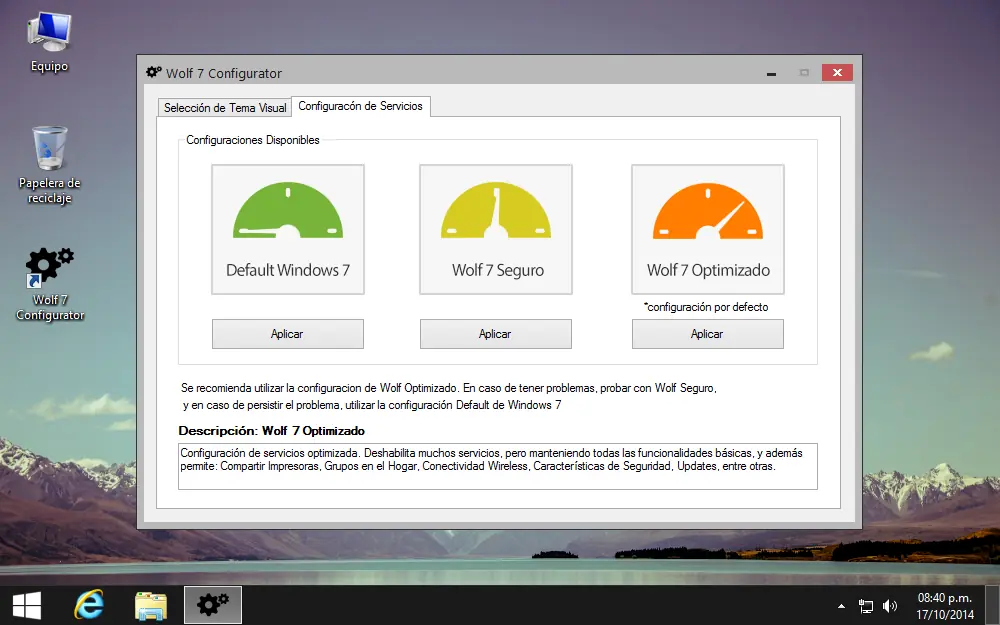Apply the Default Windows 7 configuration
This screenshot has height=625, width=1000.
288,334
